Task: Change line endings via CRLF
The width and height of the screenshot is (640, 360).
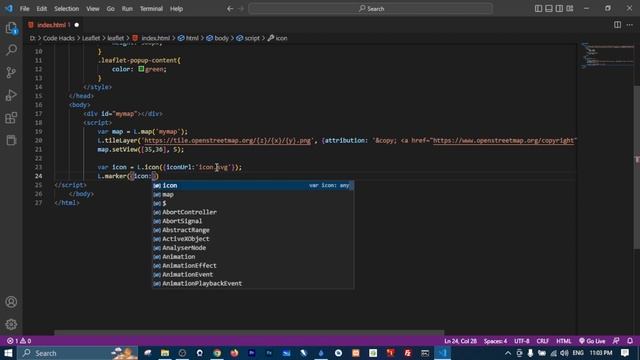Action: click(542, 341)
